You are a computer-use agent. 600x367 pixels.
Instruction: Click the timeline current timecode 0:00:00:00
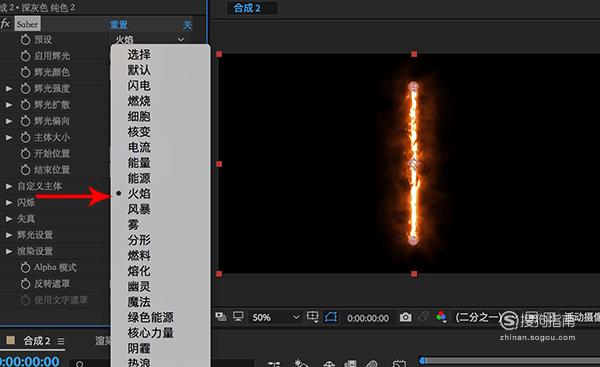pyautogui.click(x=30, y=361)
